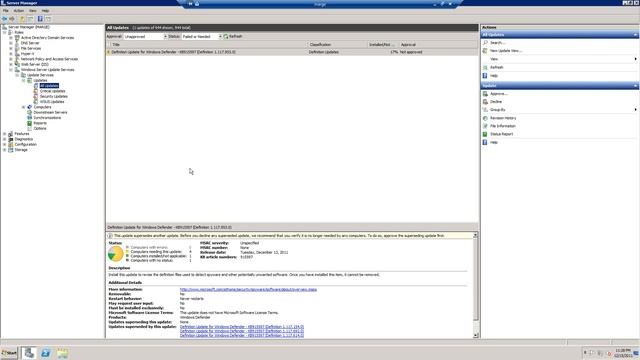Image resolution: width=640 pixels, height=360 pixels.
Task: Sort by the Classification column header
Action: pyautogui.click(x=337, y=44)
